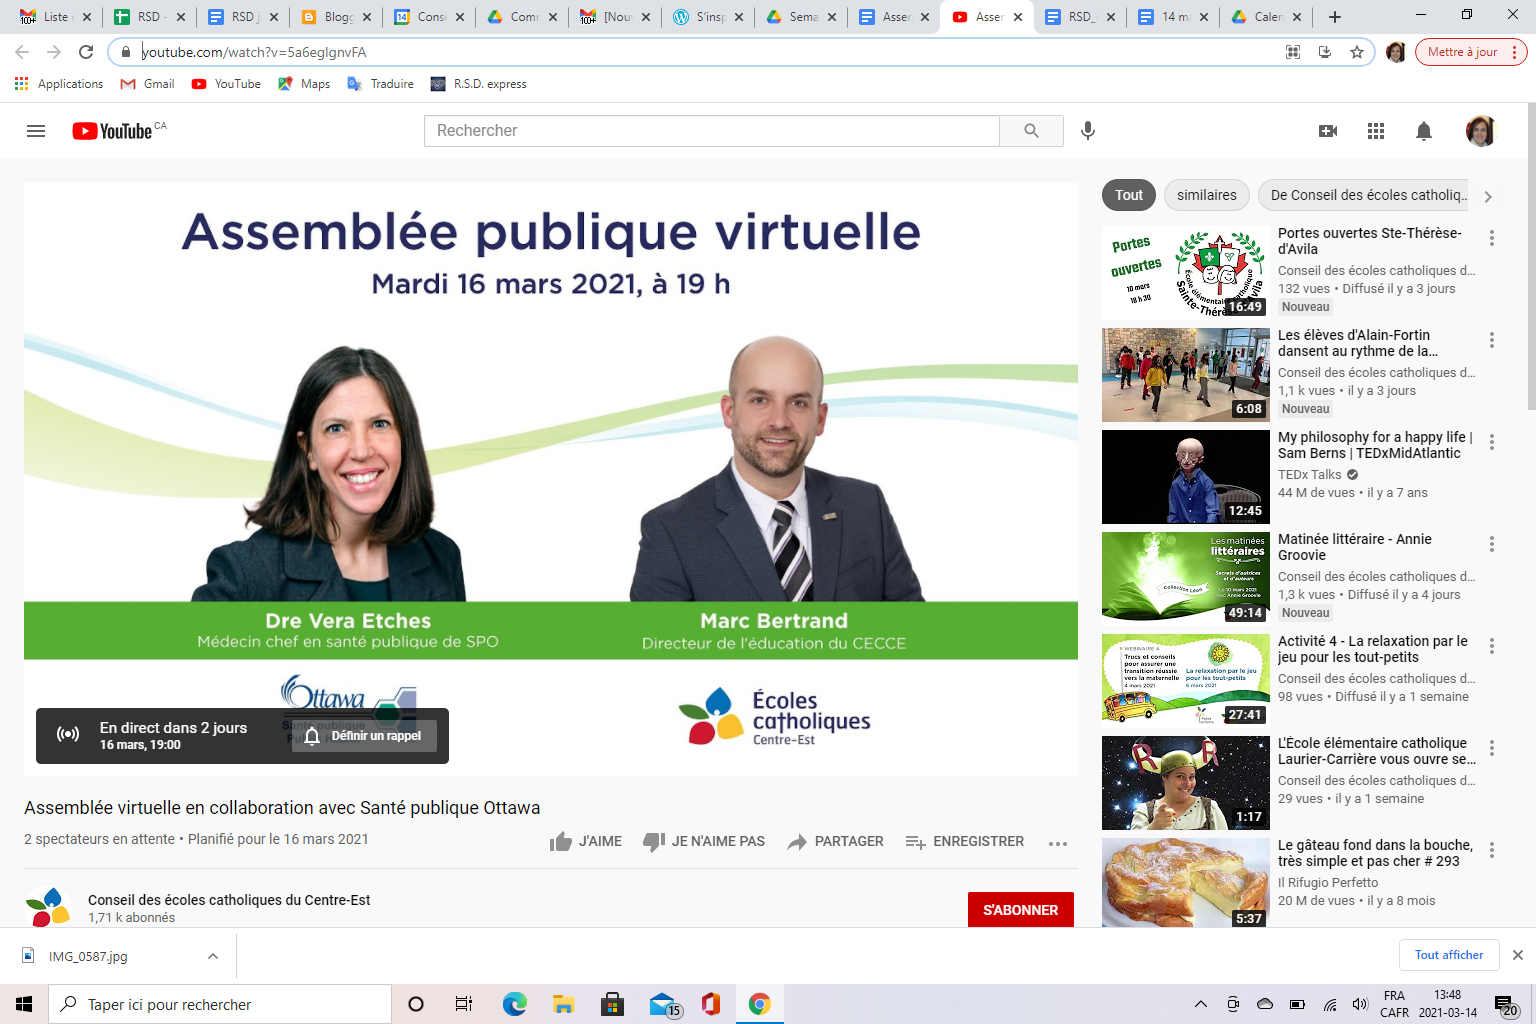Open more actions ellipsis under video

[1058, 843]
